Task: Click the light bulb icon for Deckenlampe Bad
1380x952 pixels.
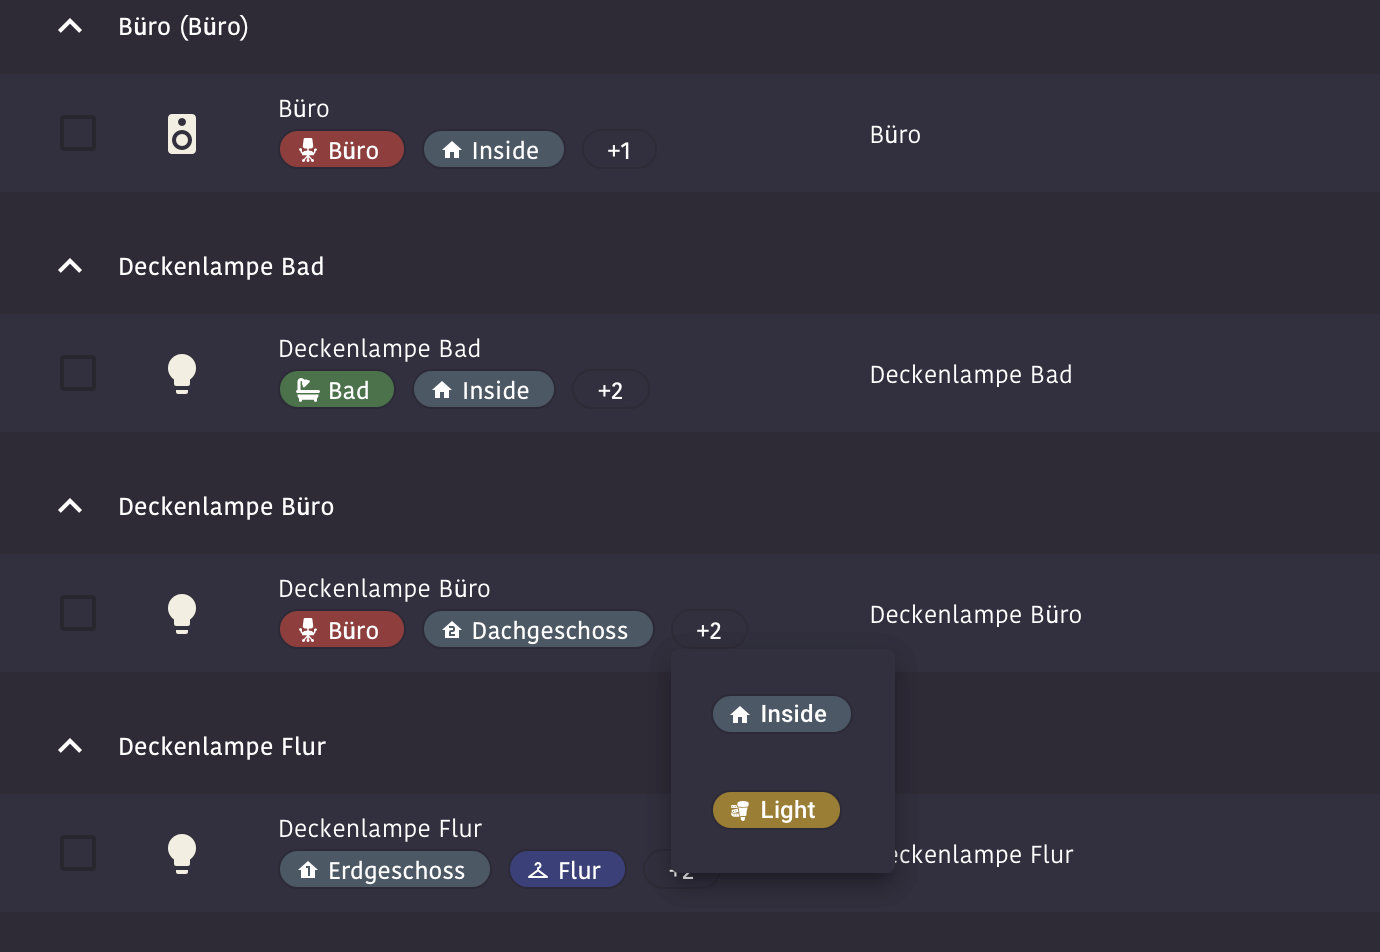Action: click(182, 374)
